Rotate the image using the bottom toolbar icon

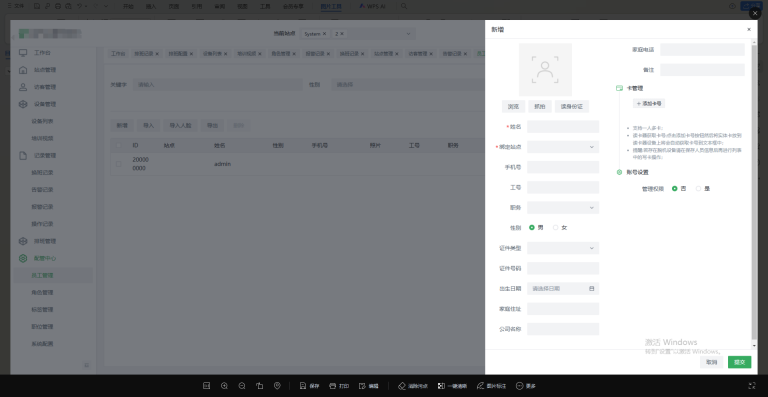[x=260, y=386]
